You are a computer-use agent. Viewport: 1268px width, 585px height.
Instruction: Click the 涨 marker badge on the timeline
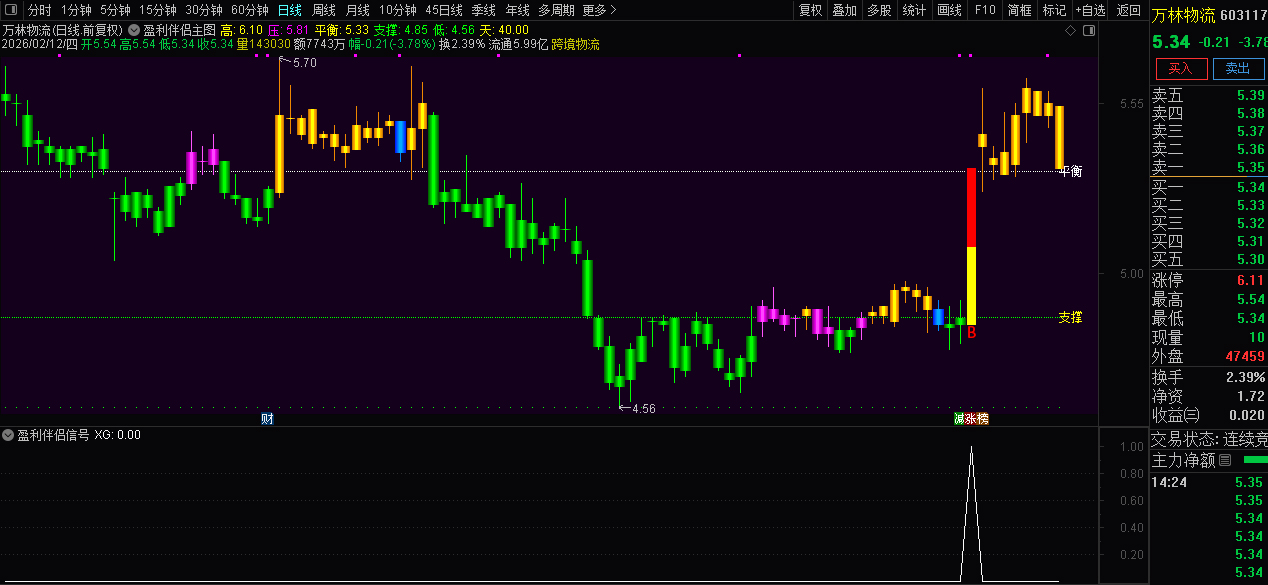971,419
